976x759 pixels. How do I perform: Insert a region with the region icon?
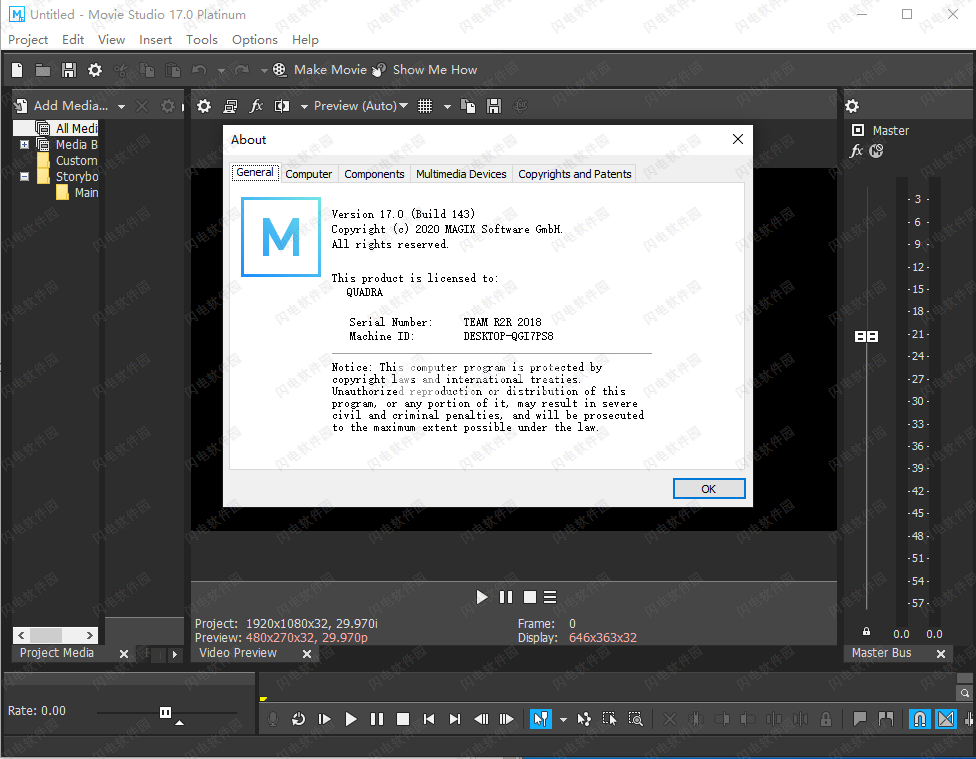(x=886, y=719)
